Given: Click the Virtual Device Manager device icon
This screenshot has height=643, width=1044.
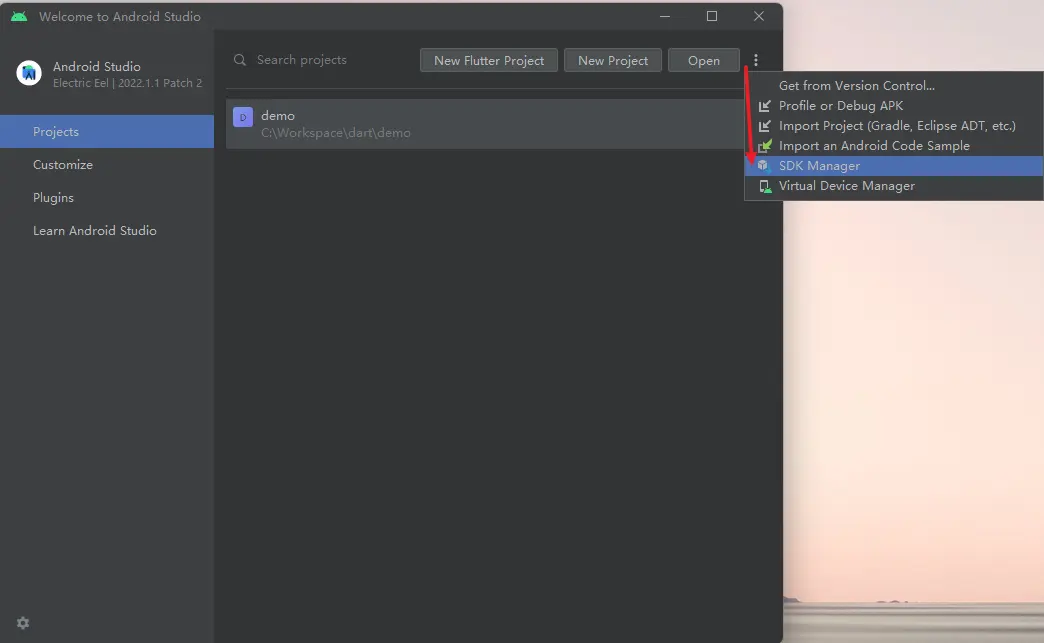Looking at the screenshot, I should (765, 186).
